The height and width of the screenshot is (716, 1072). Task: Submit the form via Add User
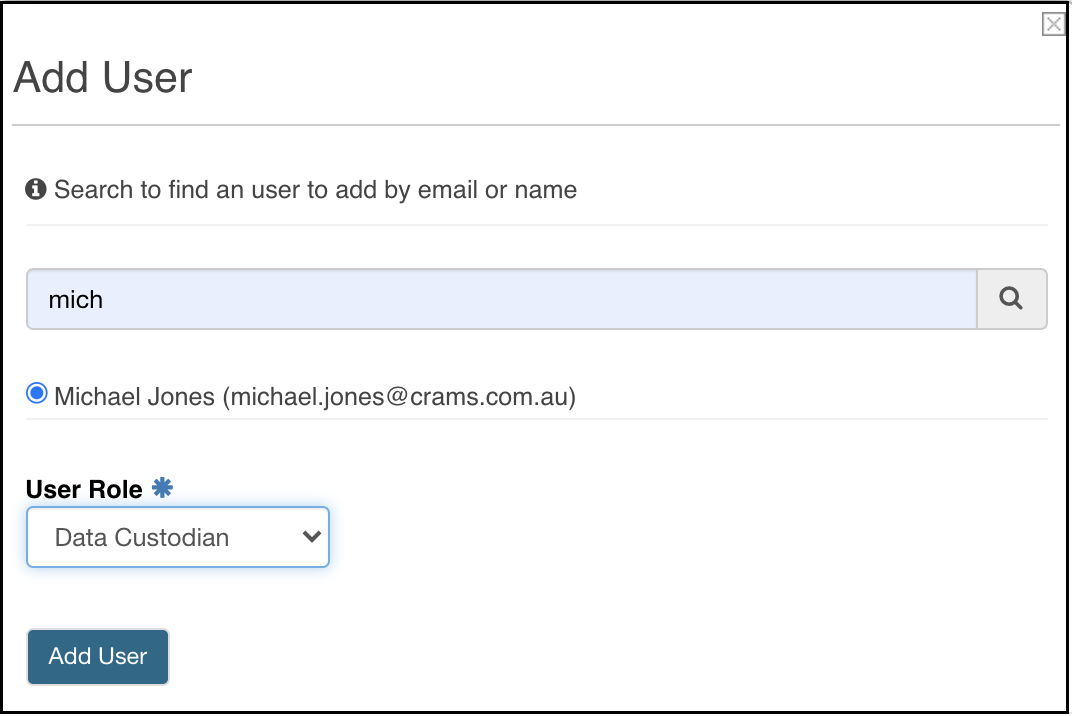(x=98, y=657)
